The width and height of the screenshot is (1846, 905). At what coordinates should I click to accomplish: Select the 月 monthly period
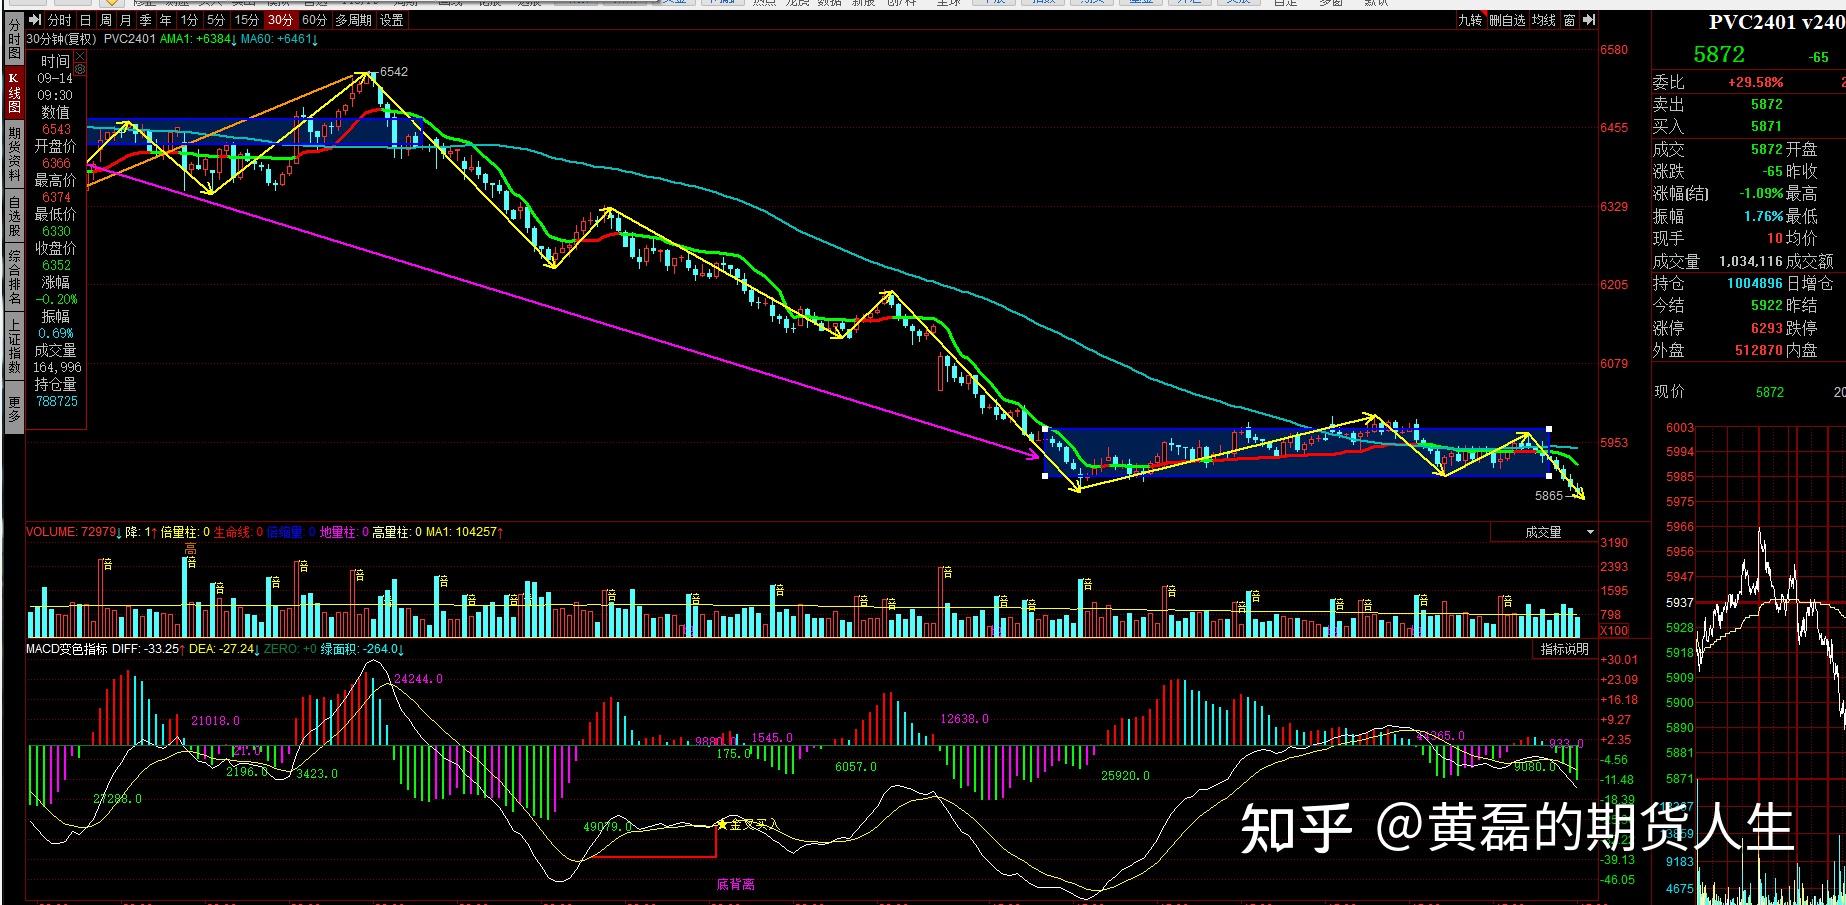point(125,20)
